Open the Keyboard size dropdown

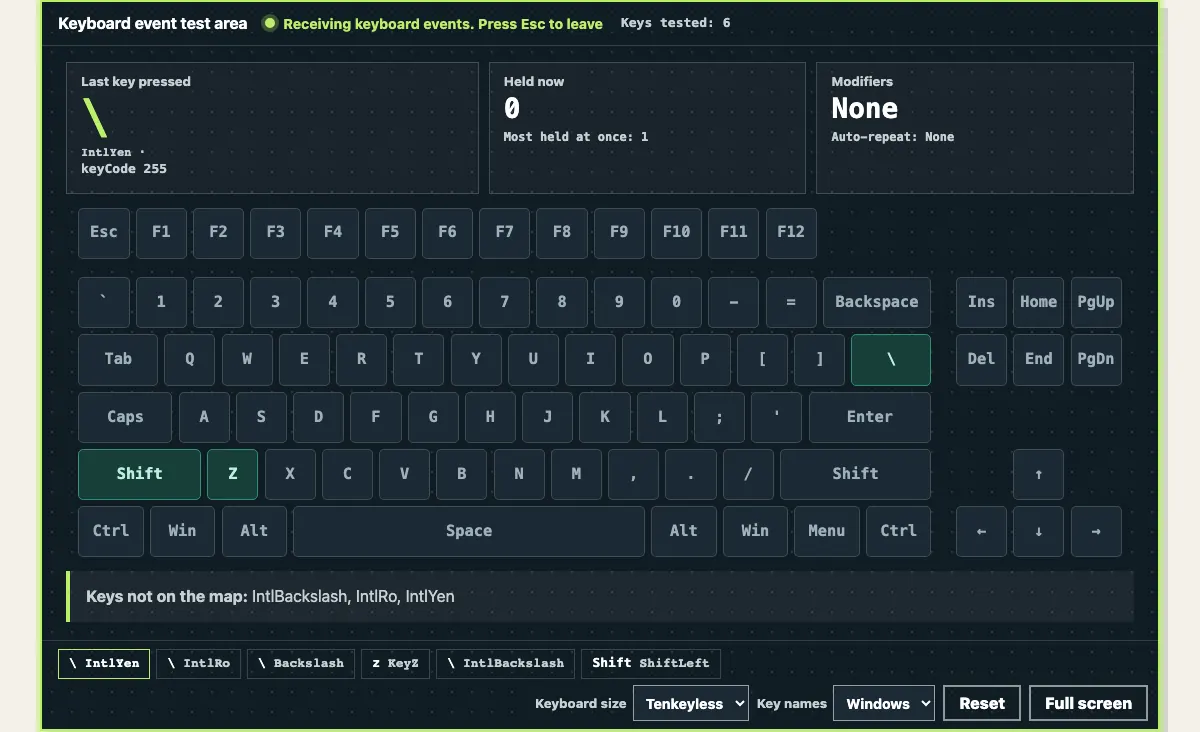point(691,703)
